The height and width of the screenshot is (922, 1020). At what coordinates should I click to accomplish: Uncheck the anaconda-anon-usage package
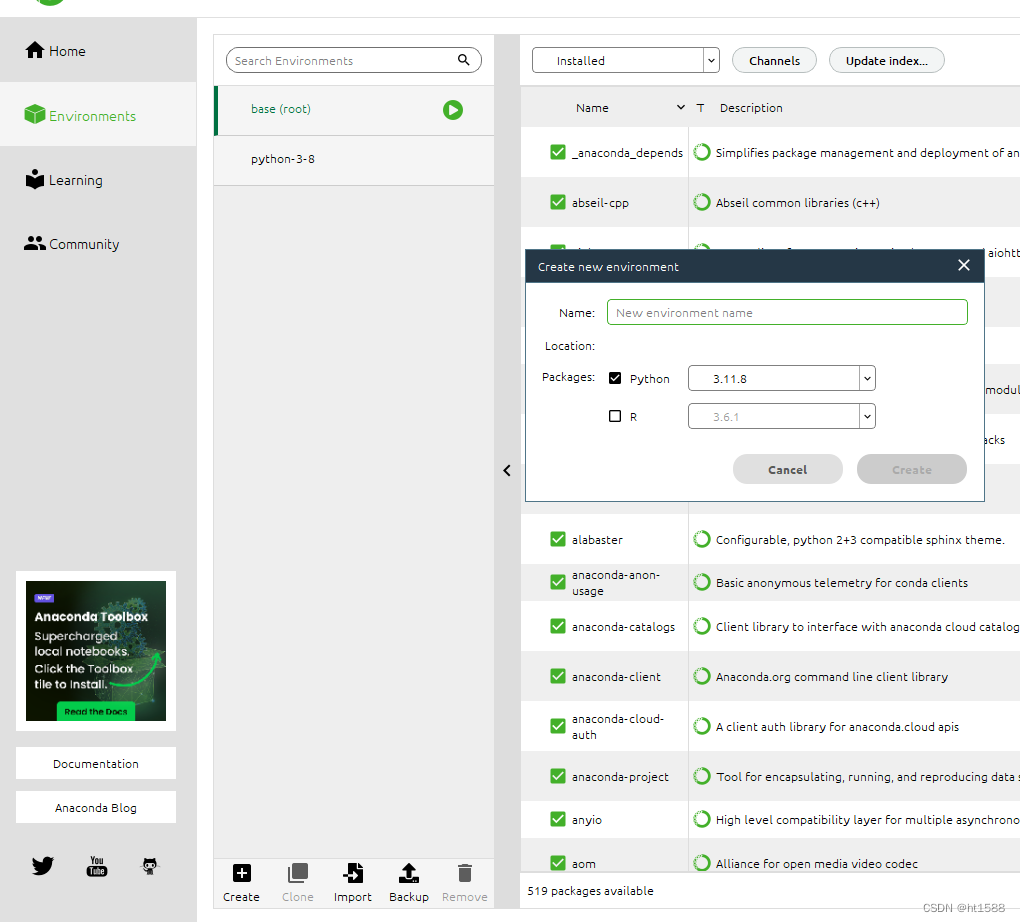pyautogui.click(x=557, y=582)
